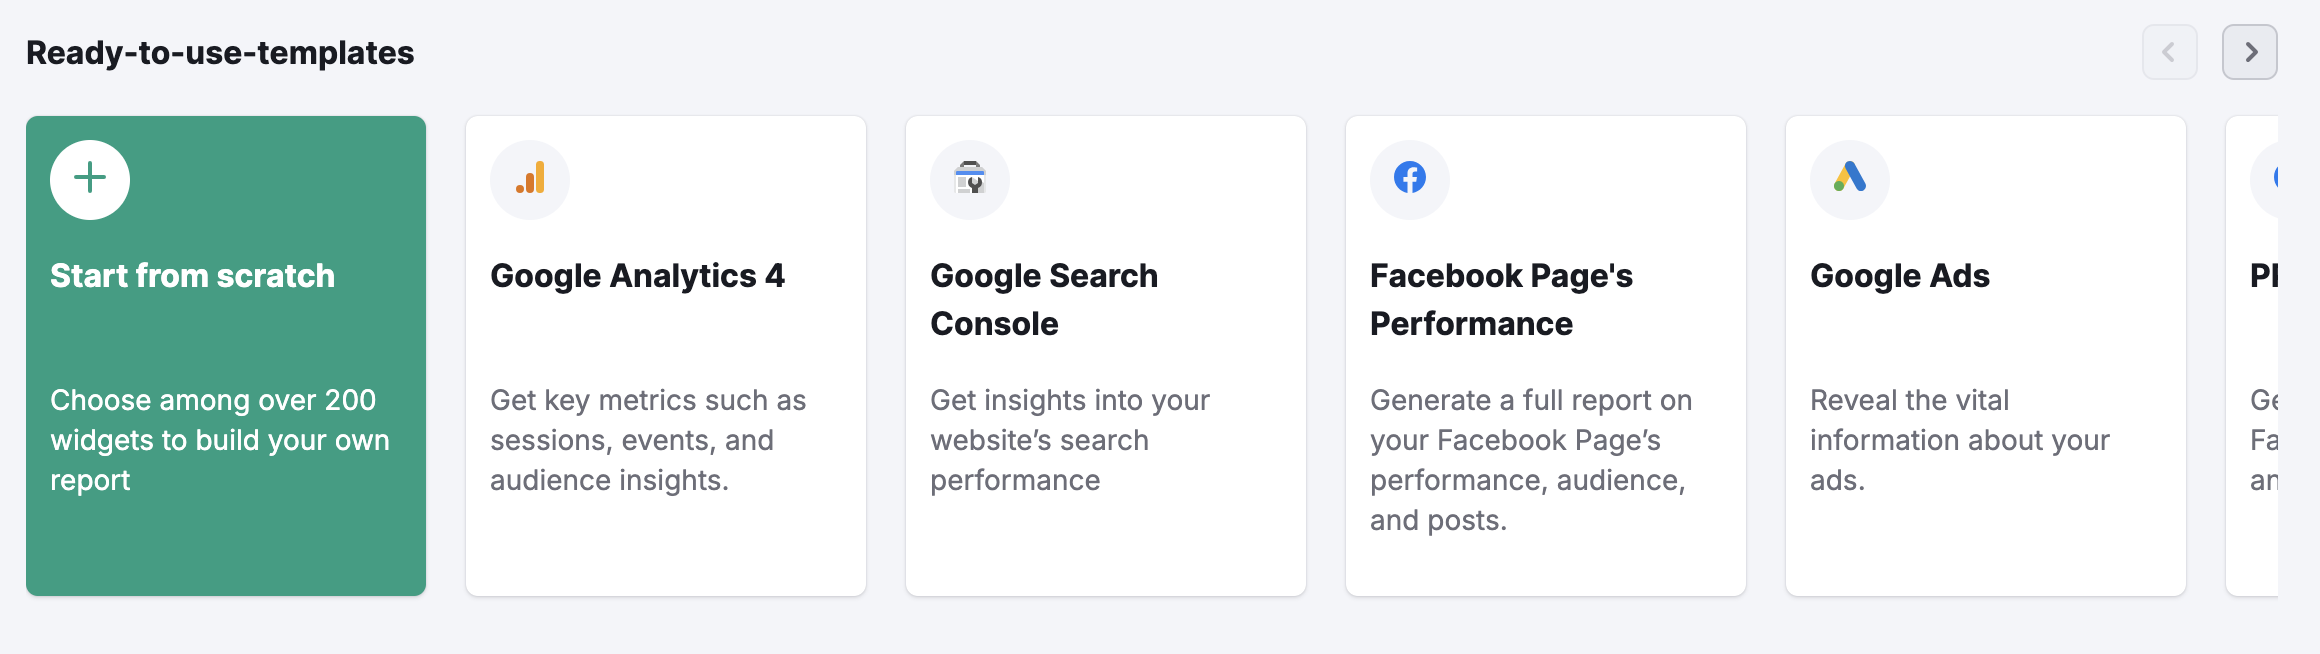This screenshot has height=654, width=2320.
Task: Click the icon on the partially visible template card
Action: (x=2288, y=180)
